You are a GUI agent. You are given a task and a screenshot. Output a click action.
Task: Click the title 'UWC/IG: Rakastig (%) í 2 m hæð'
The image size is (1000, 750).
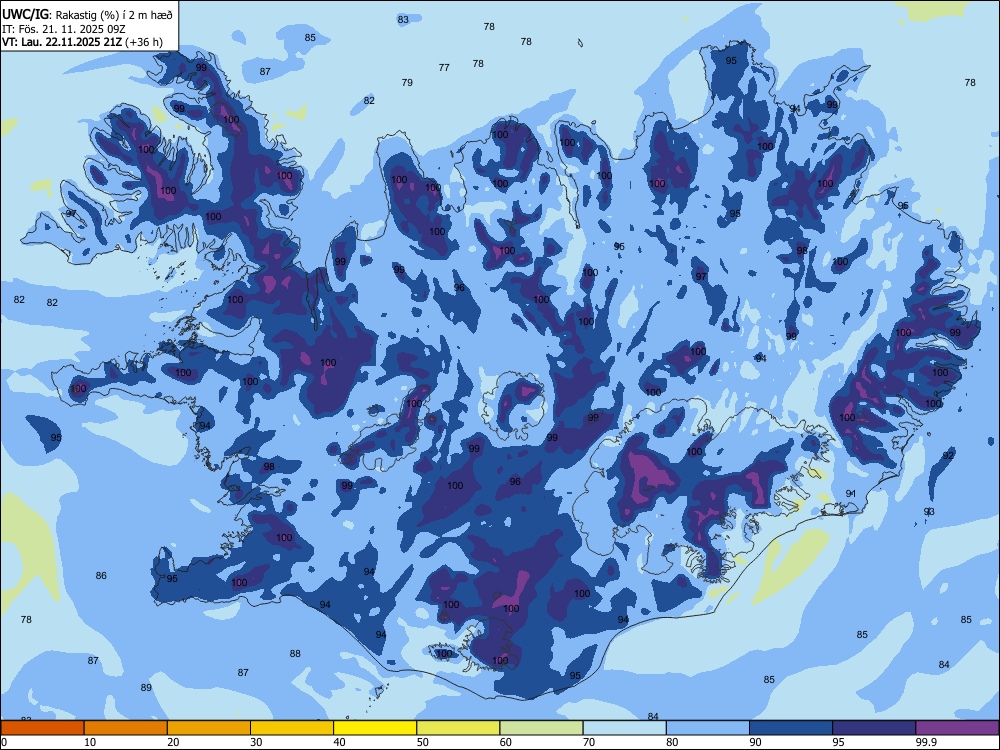(87, 15)
